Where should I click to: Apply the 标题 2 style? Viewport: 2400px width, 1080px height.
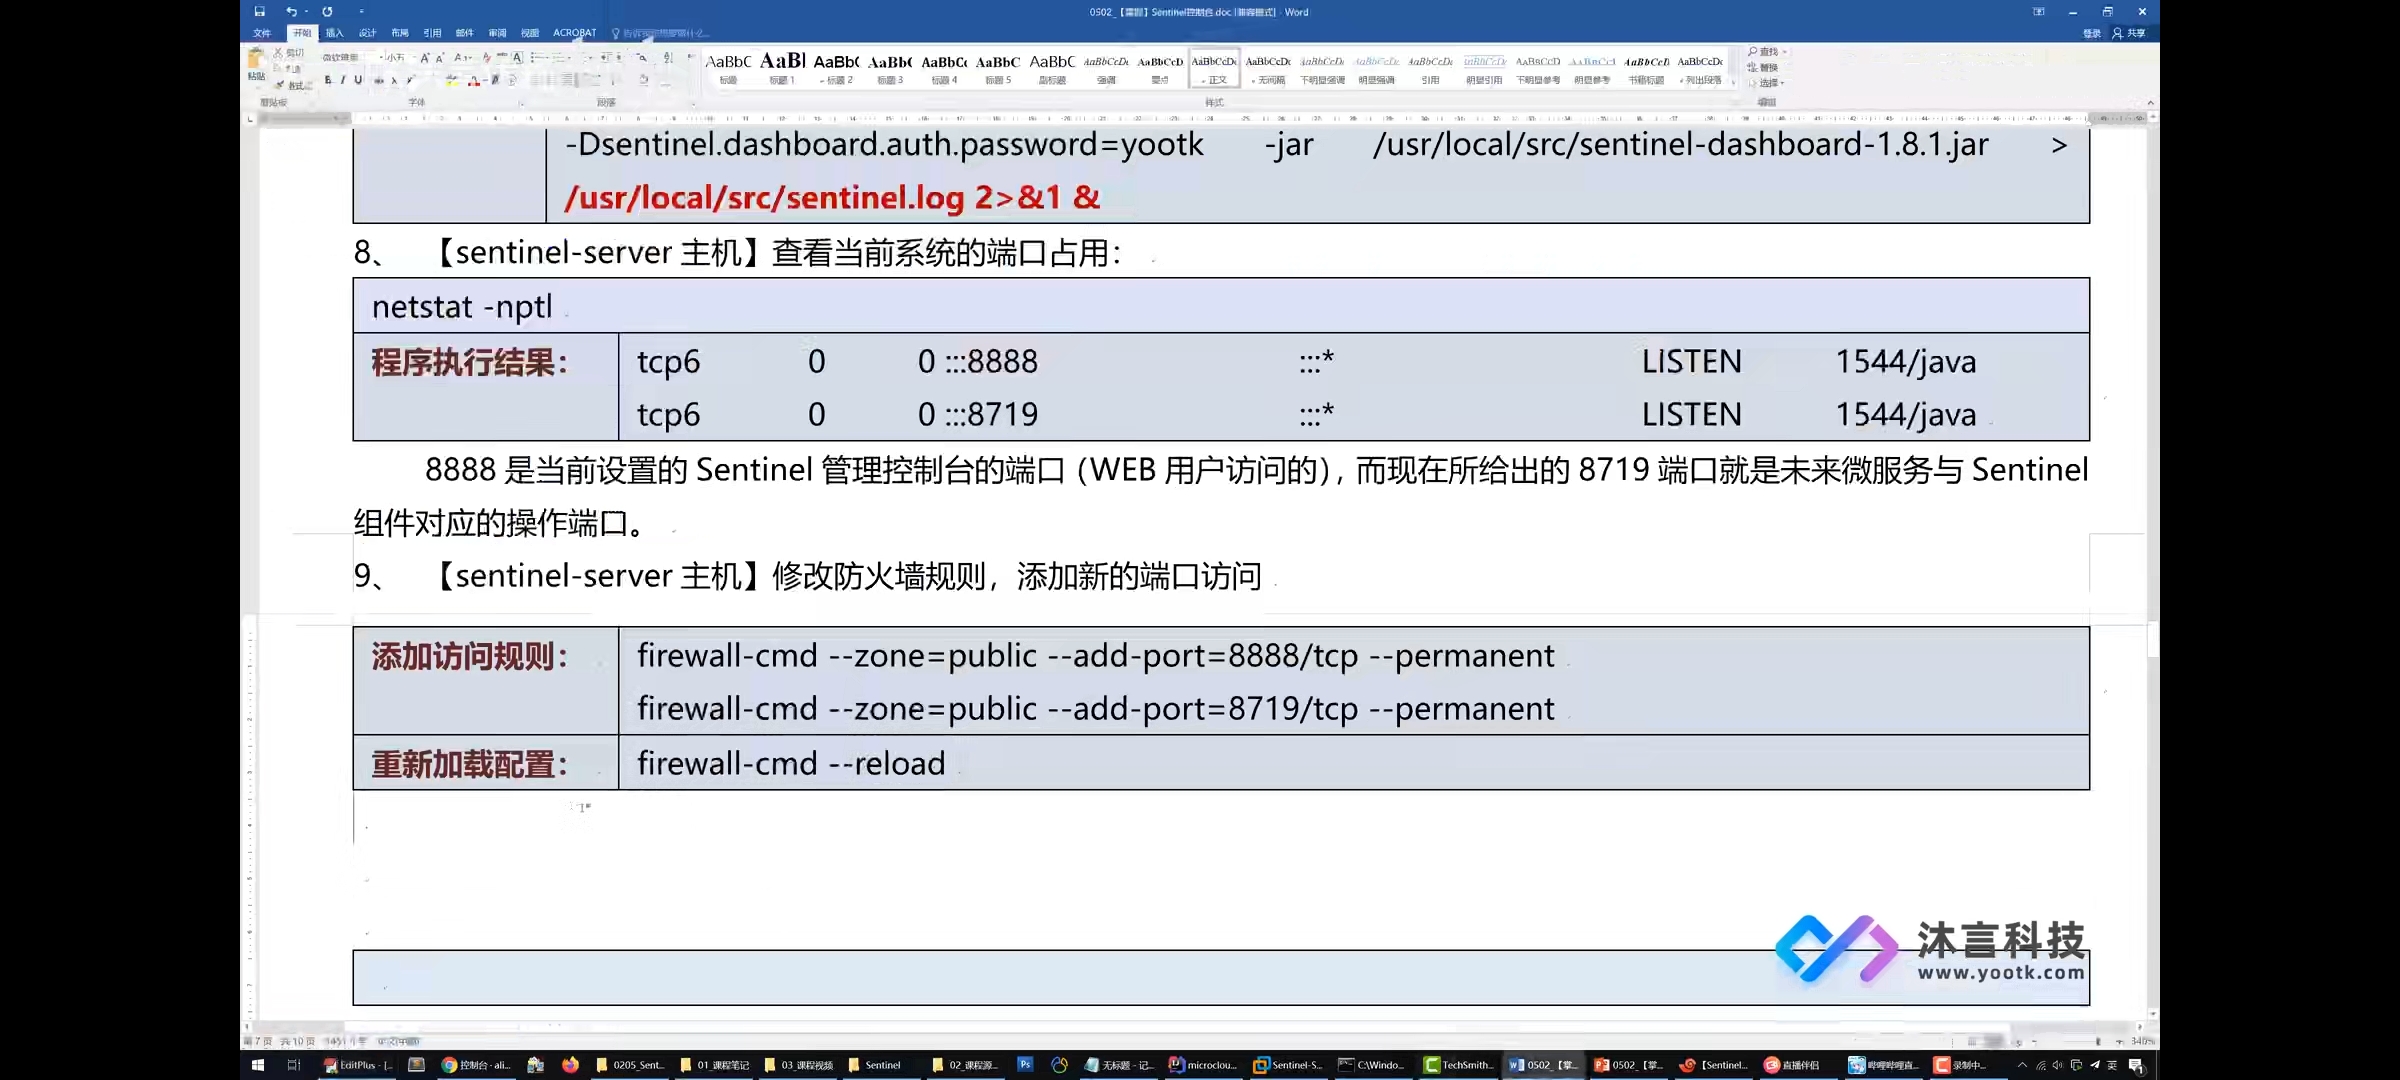836,69
